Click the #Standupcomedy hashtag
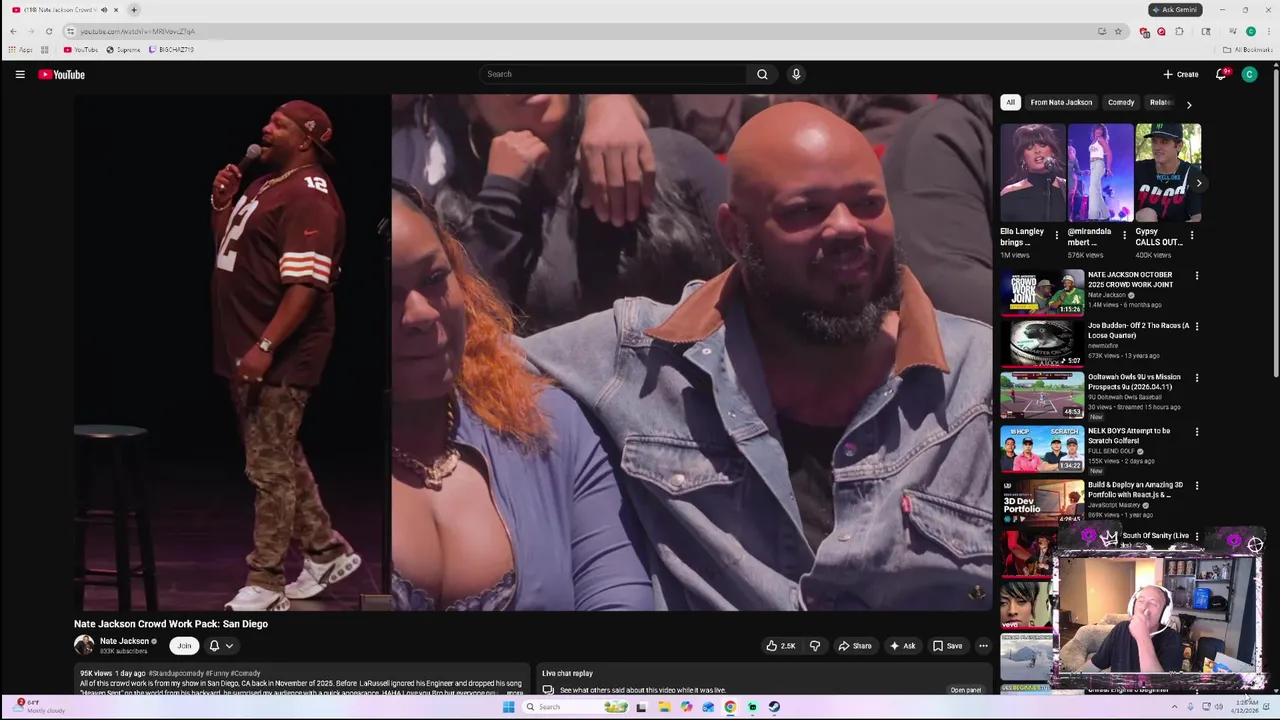The height and width of the screenshot is (720, 1280). 176,674
